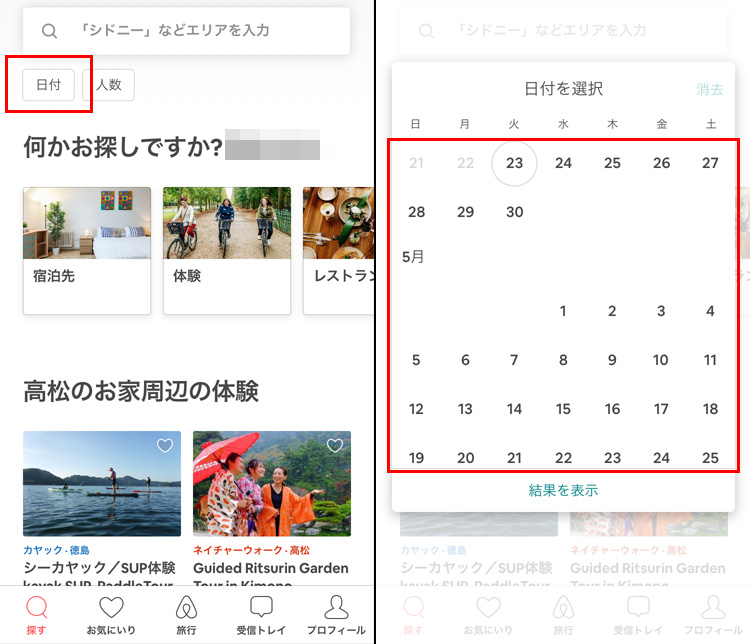Select May 5 in the calendar

416,360
